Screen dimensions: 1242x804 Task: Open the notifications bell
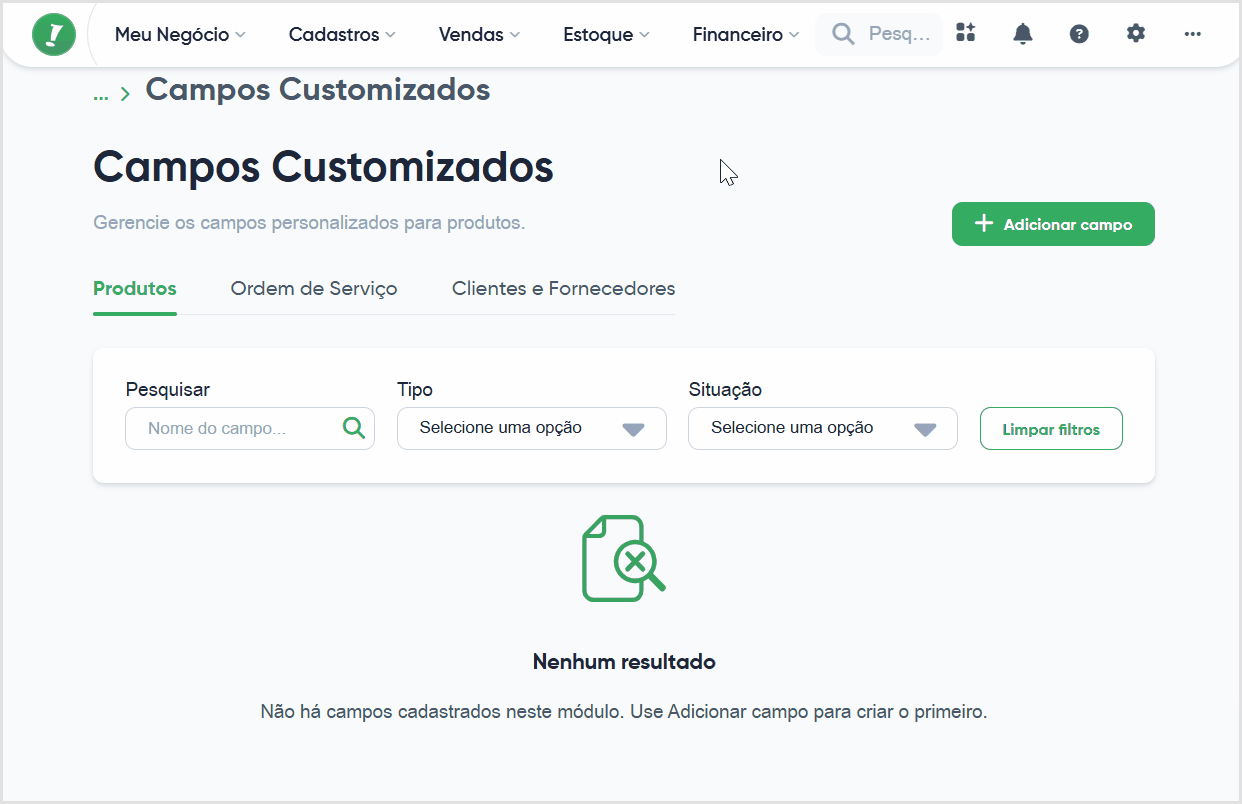pos(1022,34)
